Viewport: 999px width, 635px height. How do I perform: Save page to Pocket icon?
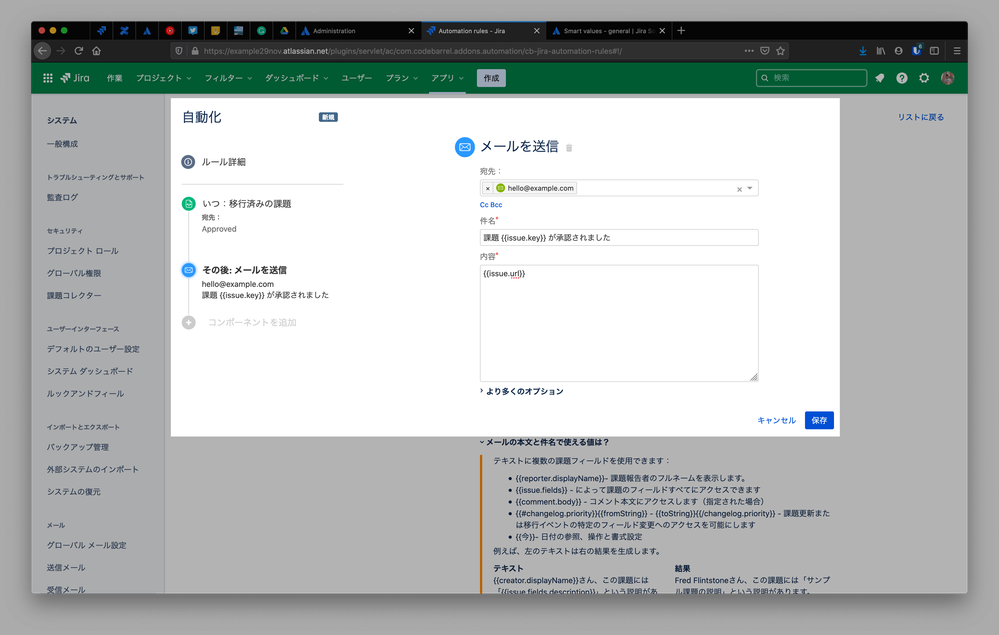click(x=765, y=50)
